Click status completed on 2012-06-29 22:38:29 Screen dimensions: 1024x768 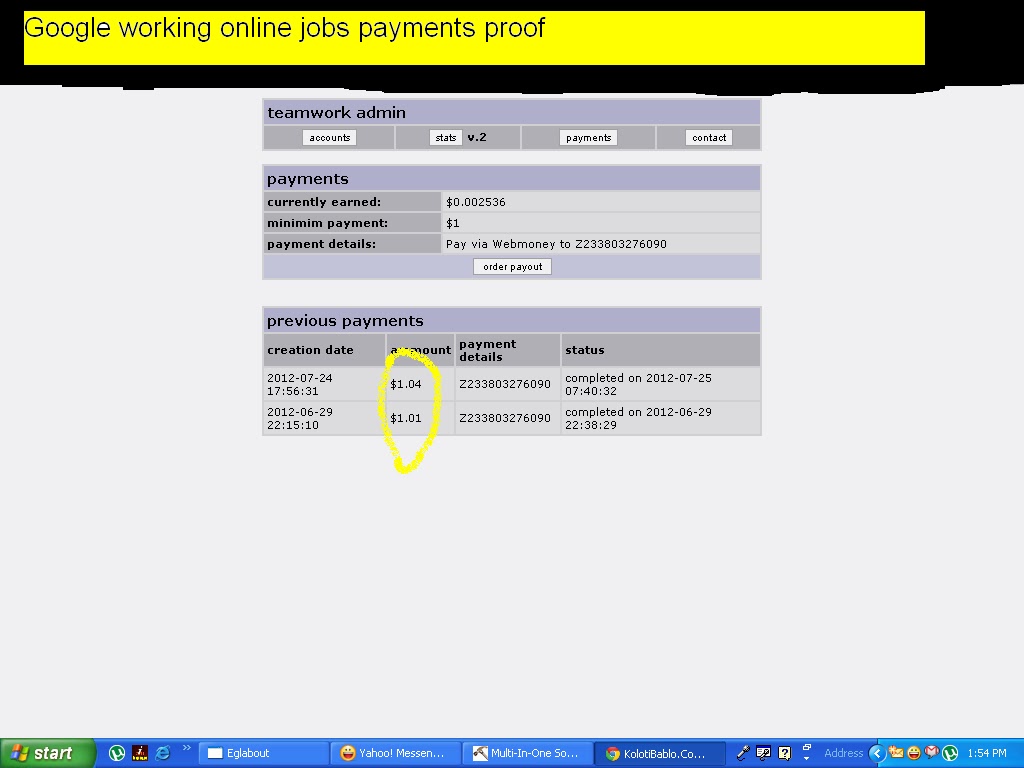tap(638, 418)
